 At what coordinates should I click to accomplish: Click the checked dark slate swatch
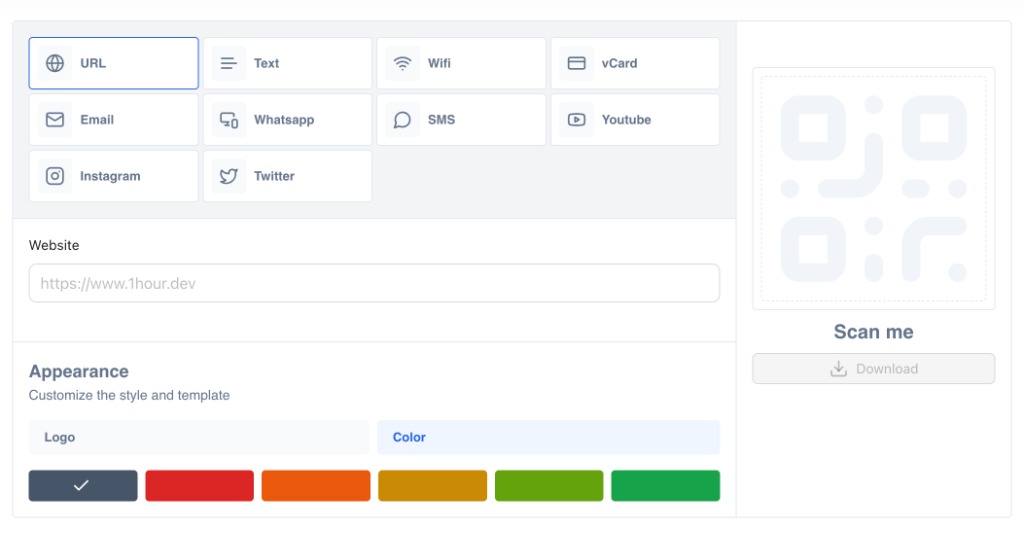83,486
